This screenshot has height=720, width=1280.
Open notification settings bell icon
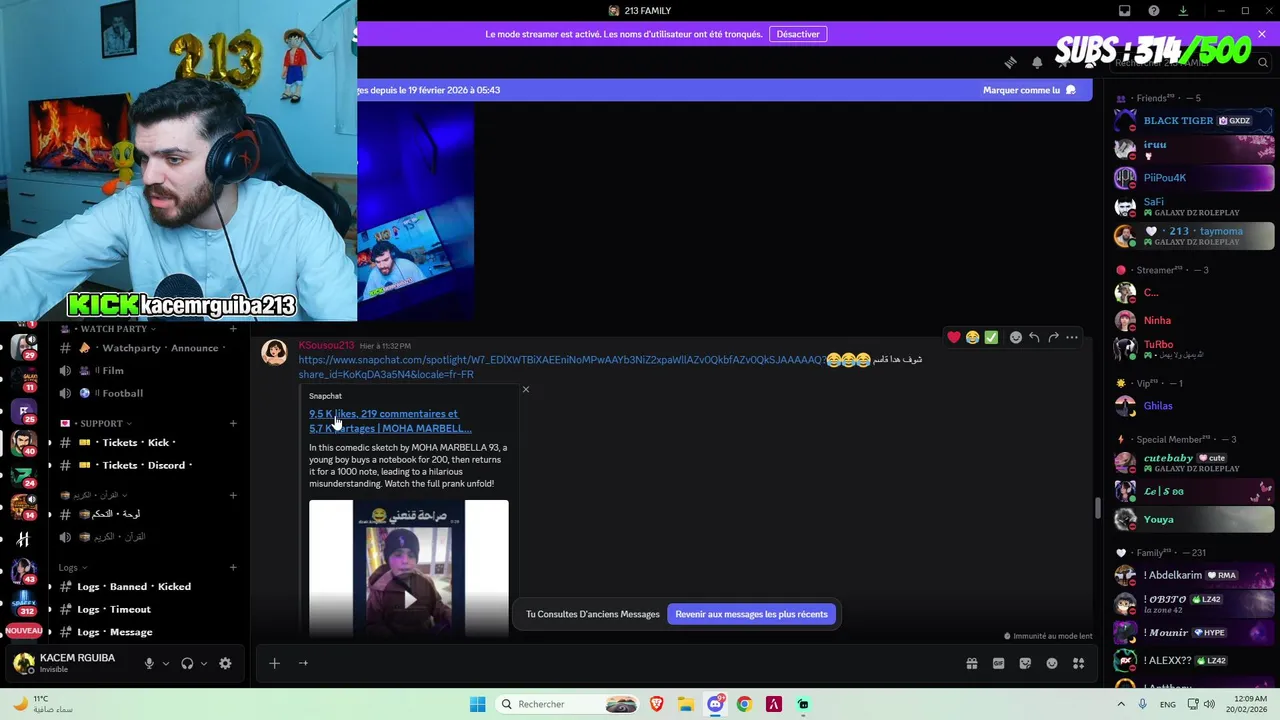click(1037, 62)
